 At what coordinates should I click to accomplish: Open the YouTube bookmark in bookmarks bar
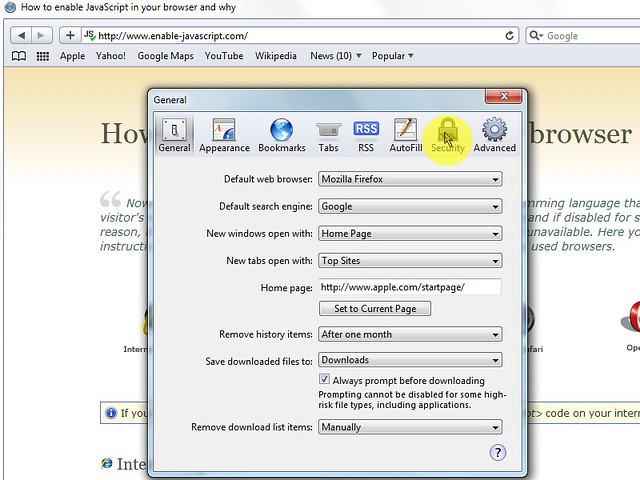[224, 56]
